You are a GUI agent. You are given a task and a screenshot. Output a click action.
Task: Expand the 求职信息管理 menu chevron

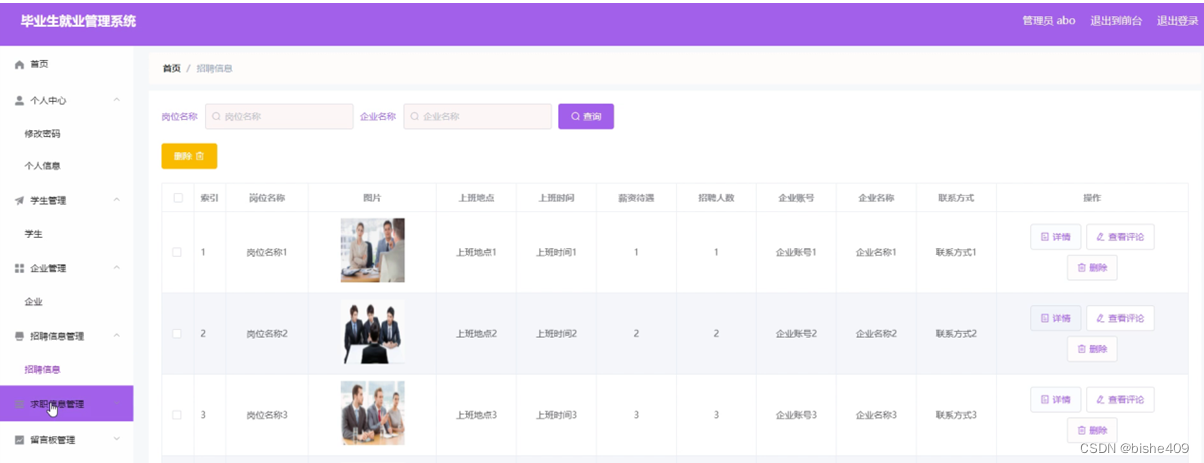coord(116,404)
